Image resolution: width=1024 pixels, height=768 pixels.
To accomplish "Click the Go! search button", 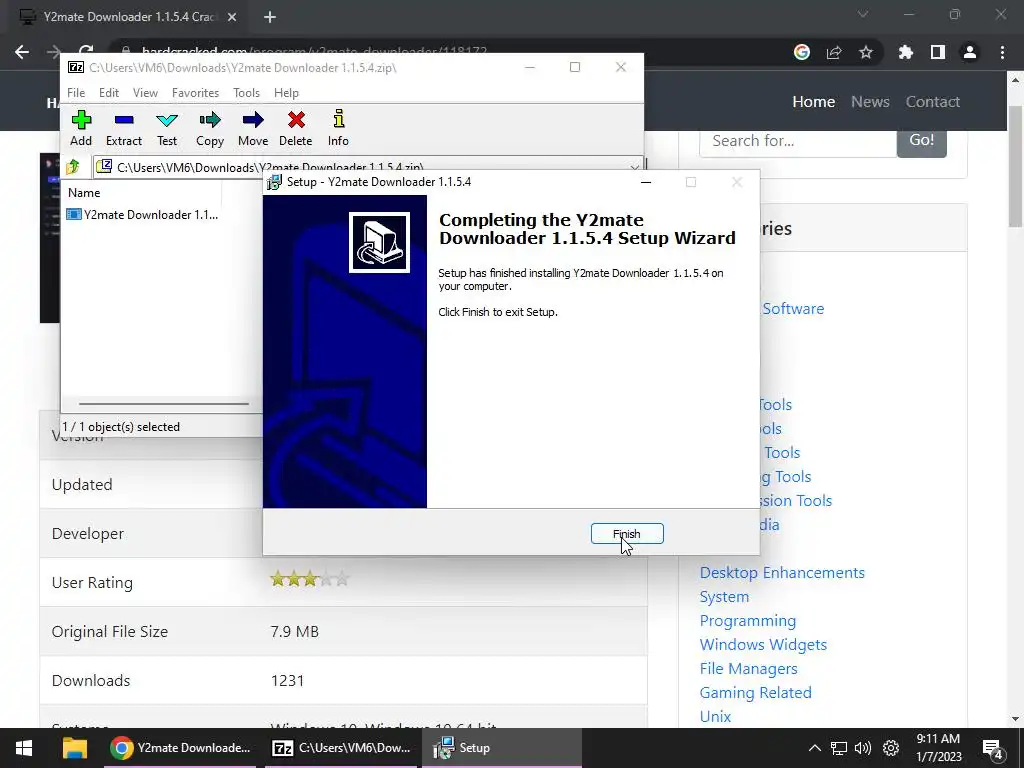I will (921, 140).
